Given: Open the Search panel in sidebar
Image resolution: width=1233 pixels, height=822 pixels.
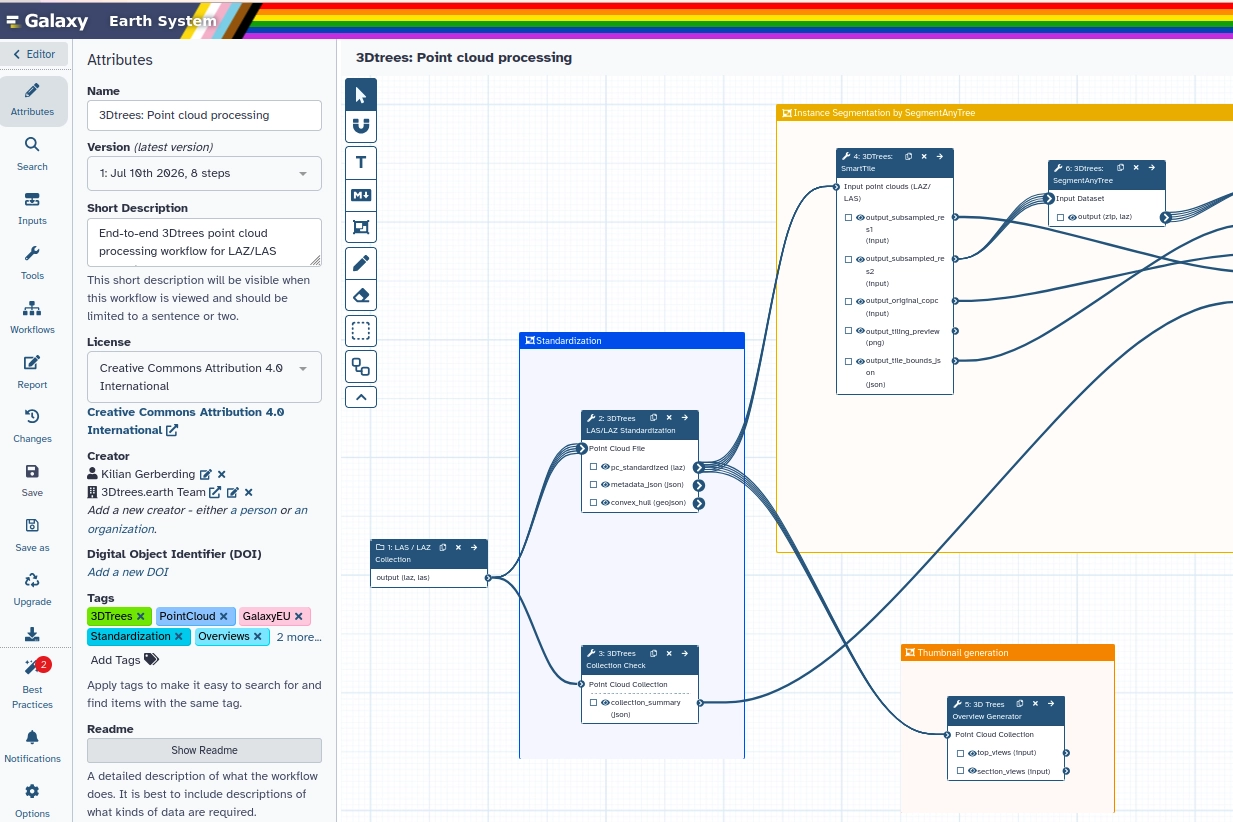Looking at the screenshot, I should [32, 153].
